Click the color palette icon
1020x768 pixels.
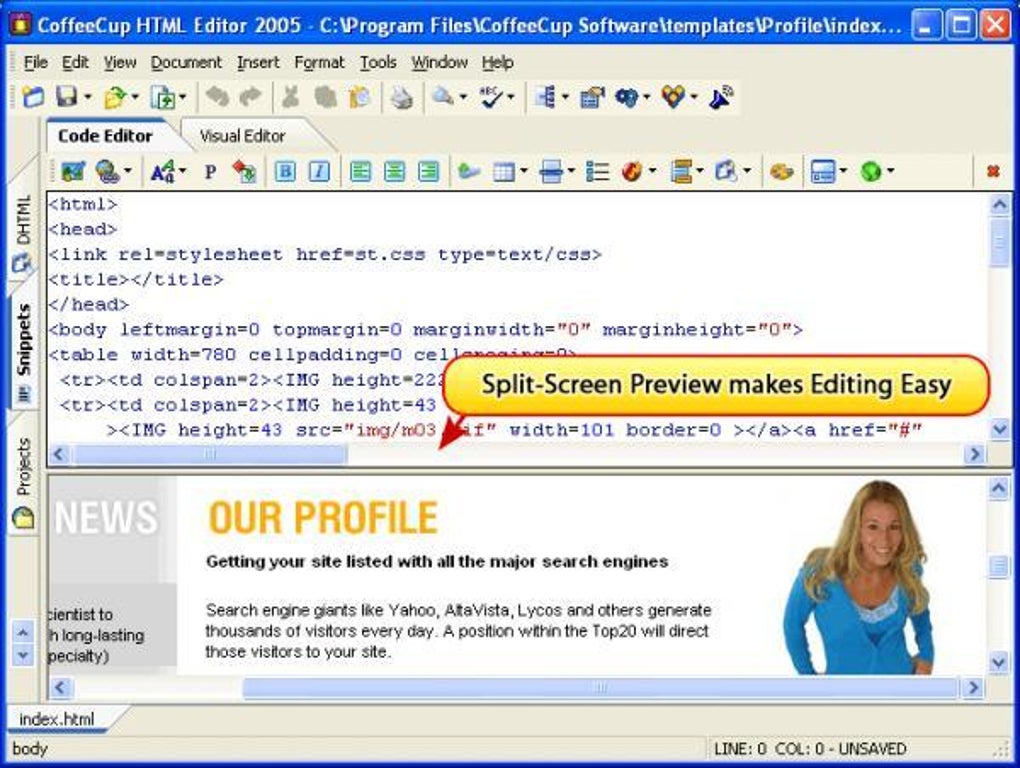(x=781, y=172)
